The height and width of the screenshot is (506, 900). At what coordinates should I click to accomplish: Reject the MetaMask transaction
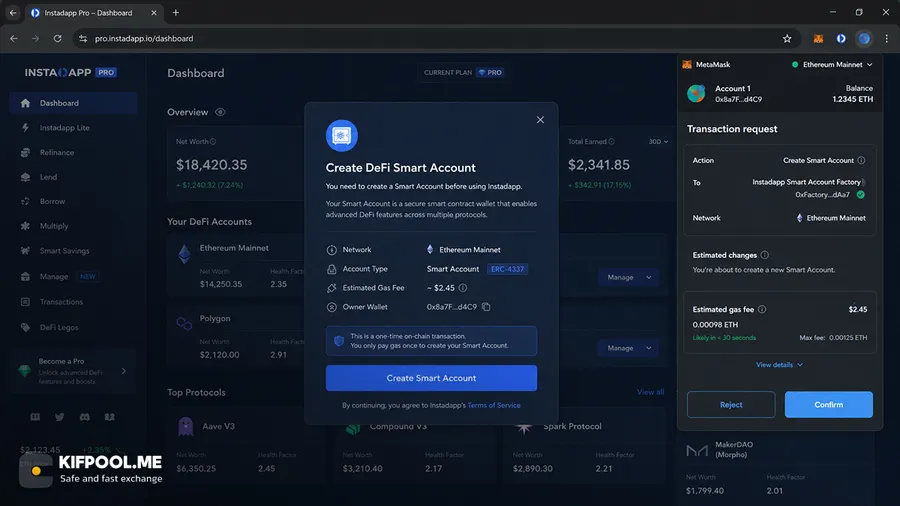coord(731,405)
